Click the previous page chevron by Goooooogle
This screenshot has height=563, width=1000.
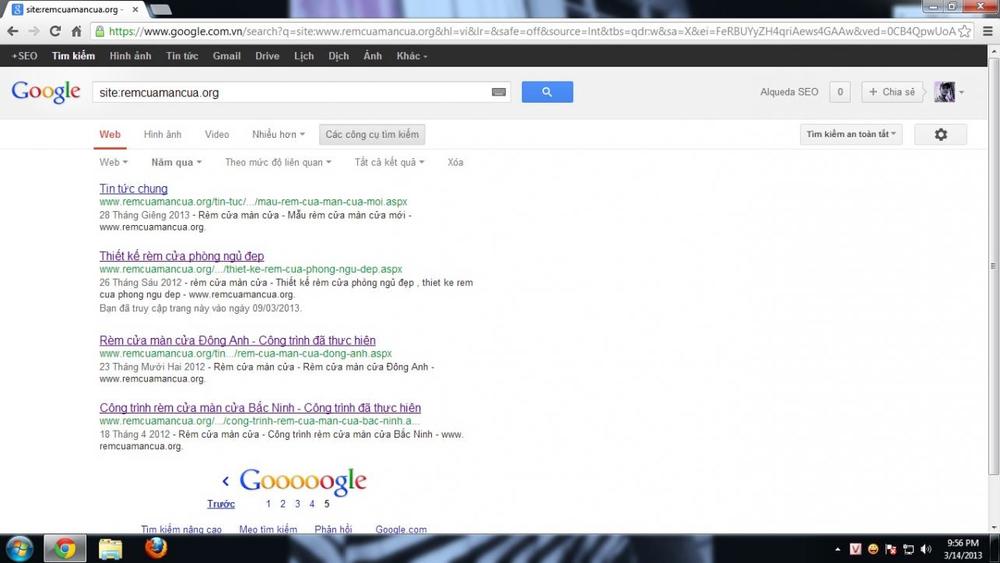point(225,481)
